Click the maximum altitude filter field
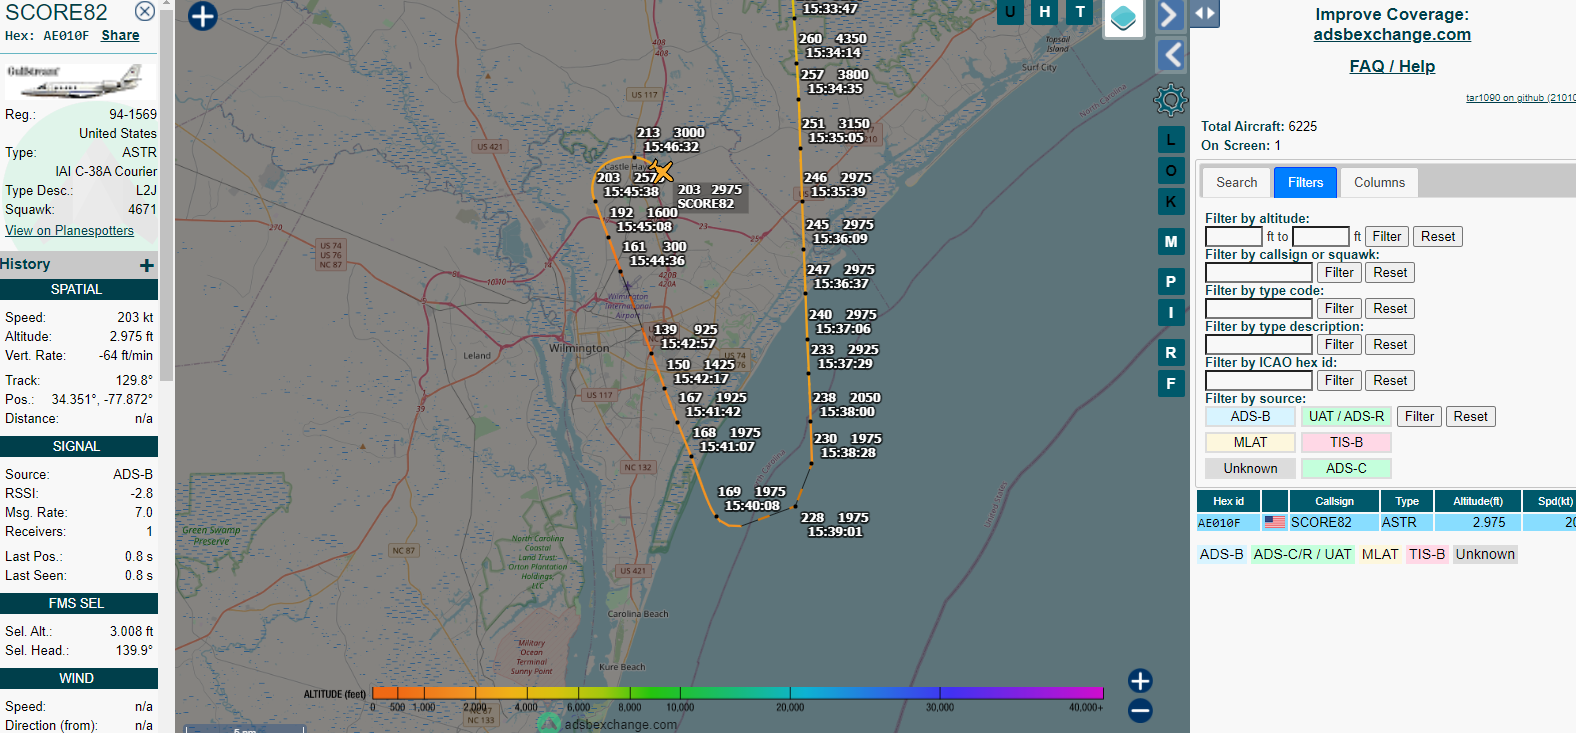This screenshot has width=1576, height=733. pos(1321,237)
